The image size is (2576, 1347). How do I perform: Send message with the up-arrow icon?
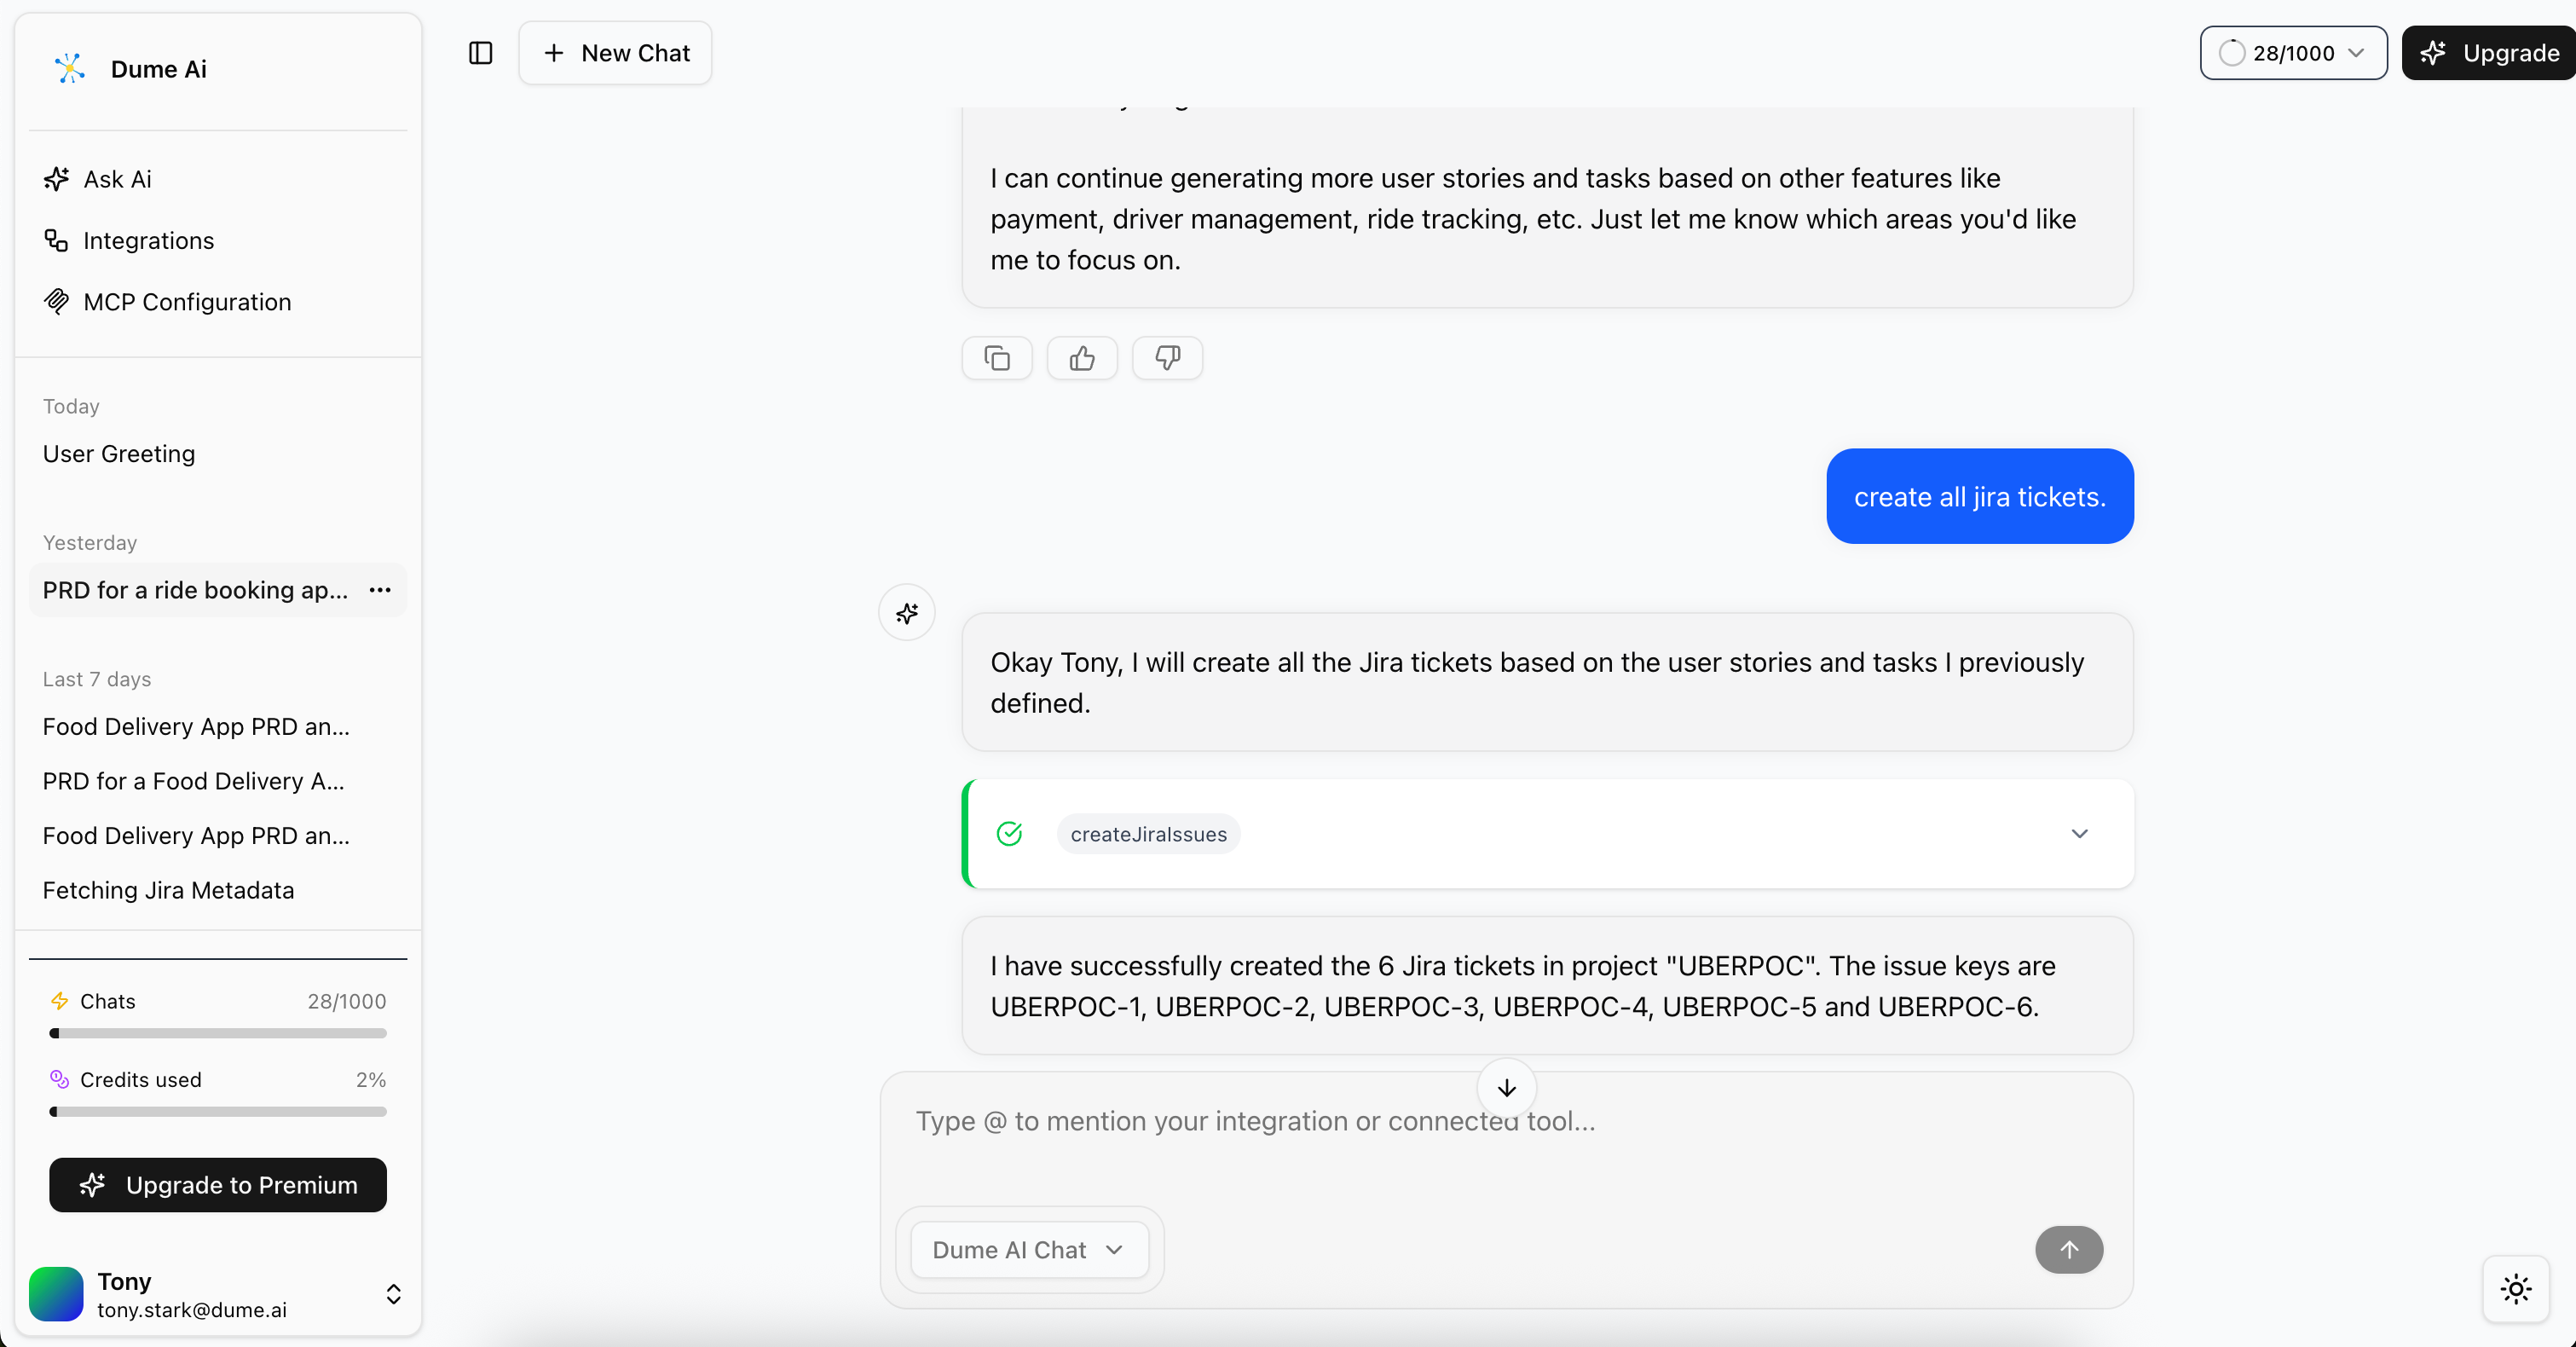pyautogui.click(x=2069, y=1249)
